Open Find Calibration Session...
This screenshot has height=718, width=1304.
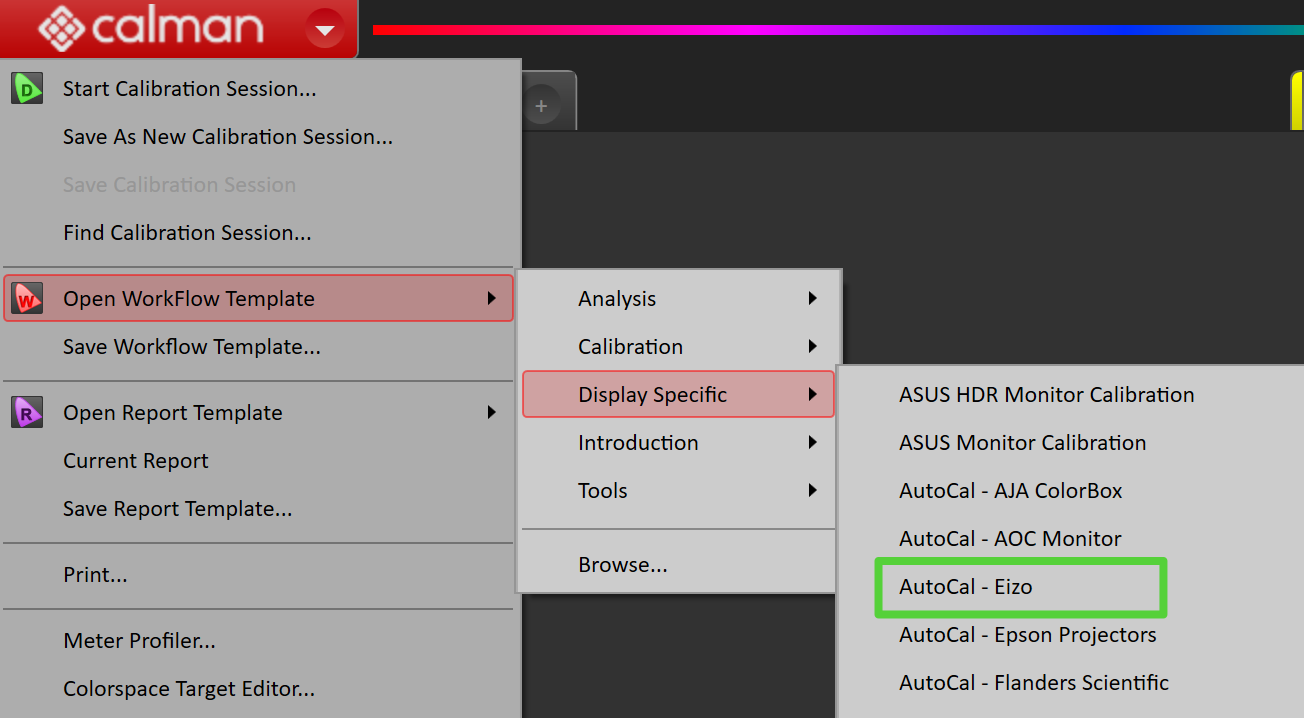tap(187, 233)
